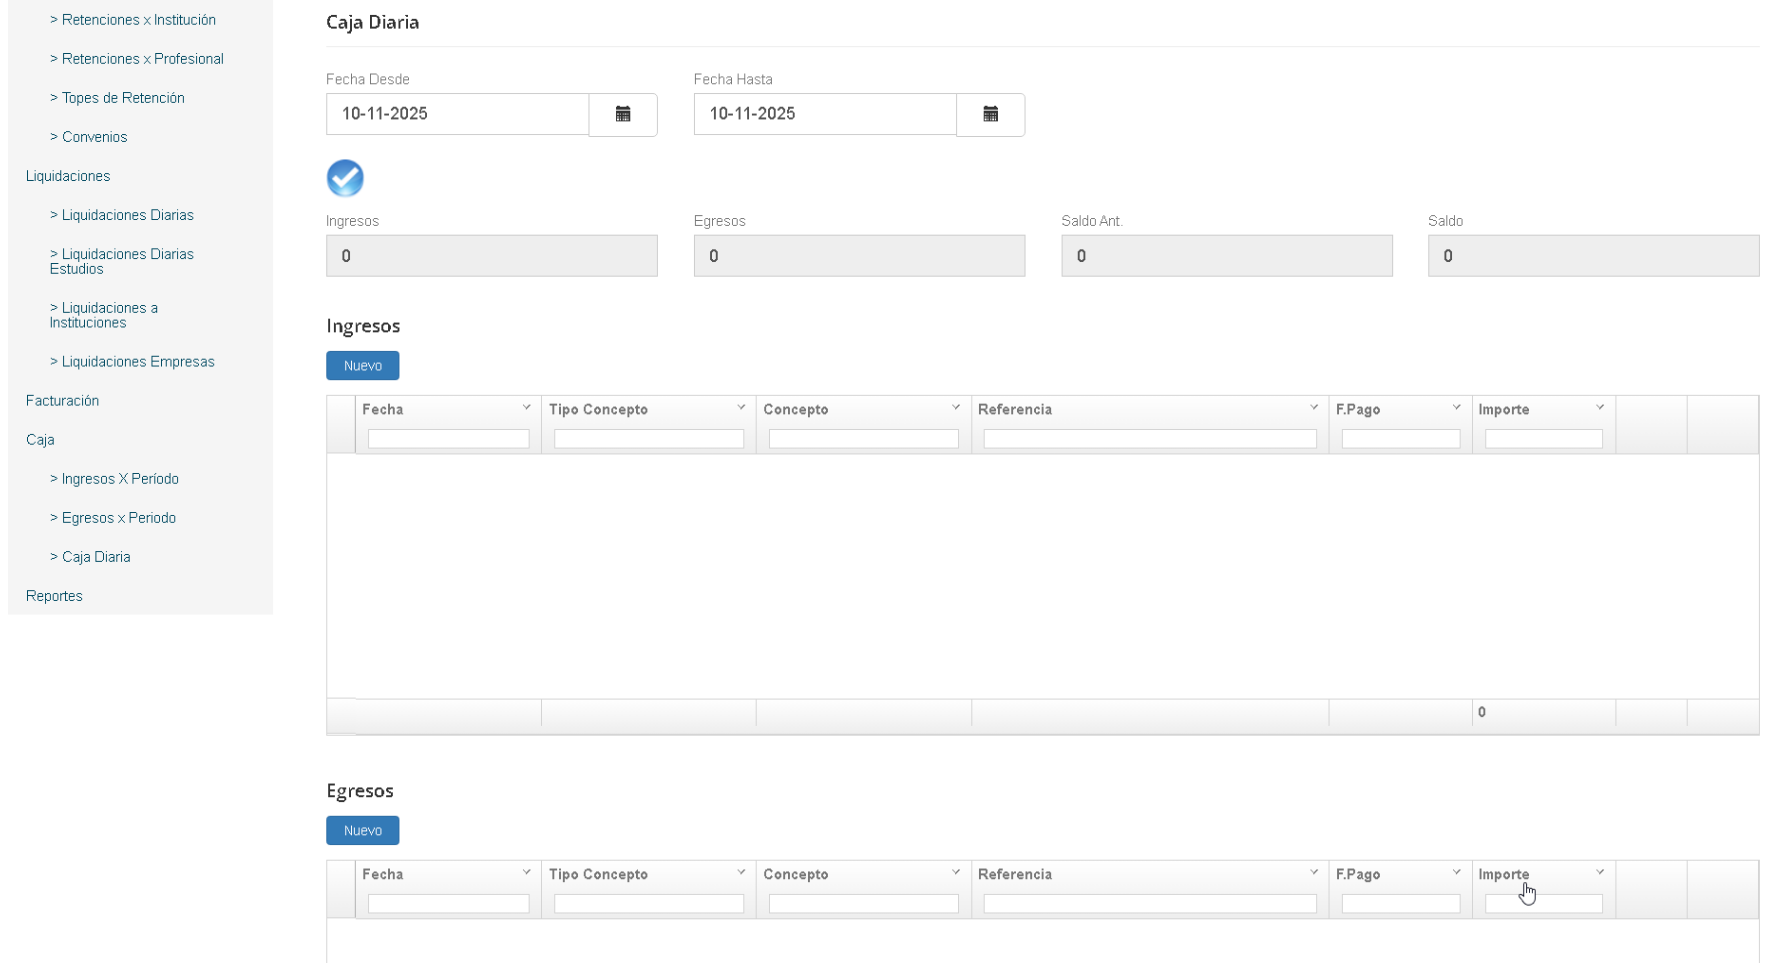The height and width of the screenshot is (963, 1785).
Task: Open F.Pago column menu in Egresos table
Action: [x=1456, y=873]
